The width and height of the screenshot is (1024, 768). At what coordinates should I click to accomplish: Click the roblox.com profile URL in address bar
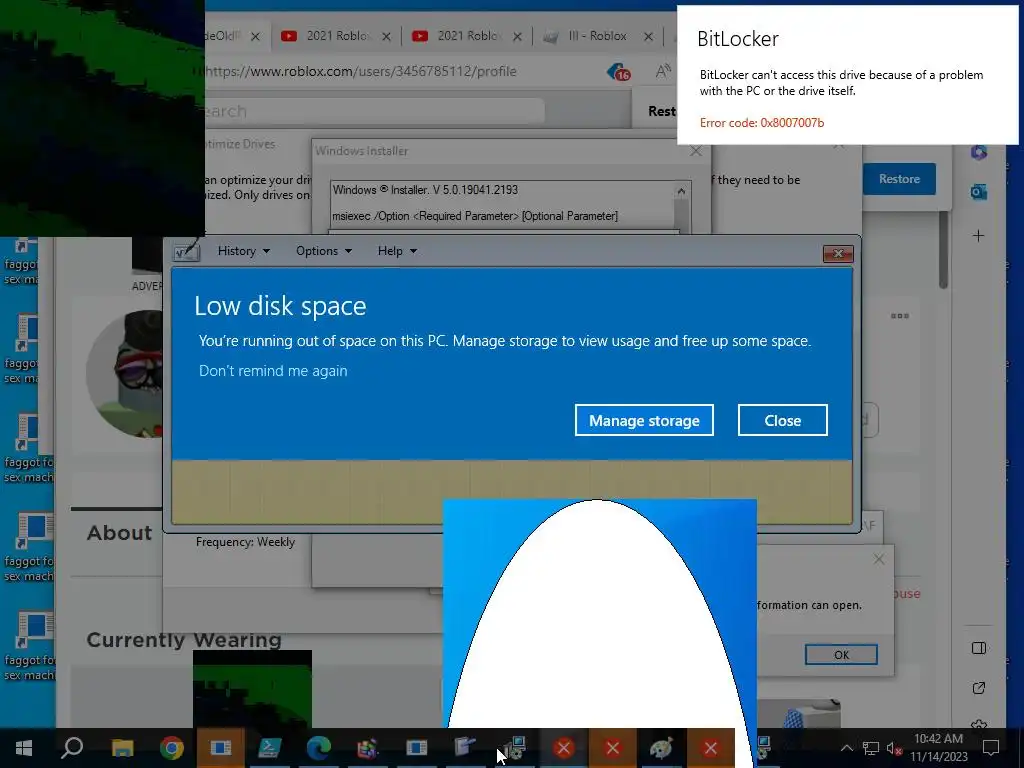point(361,71)
